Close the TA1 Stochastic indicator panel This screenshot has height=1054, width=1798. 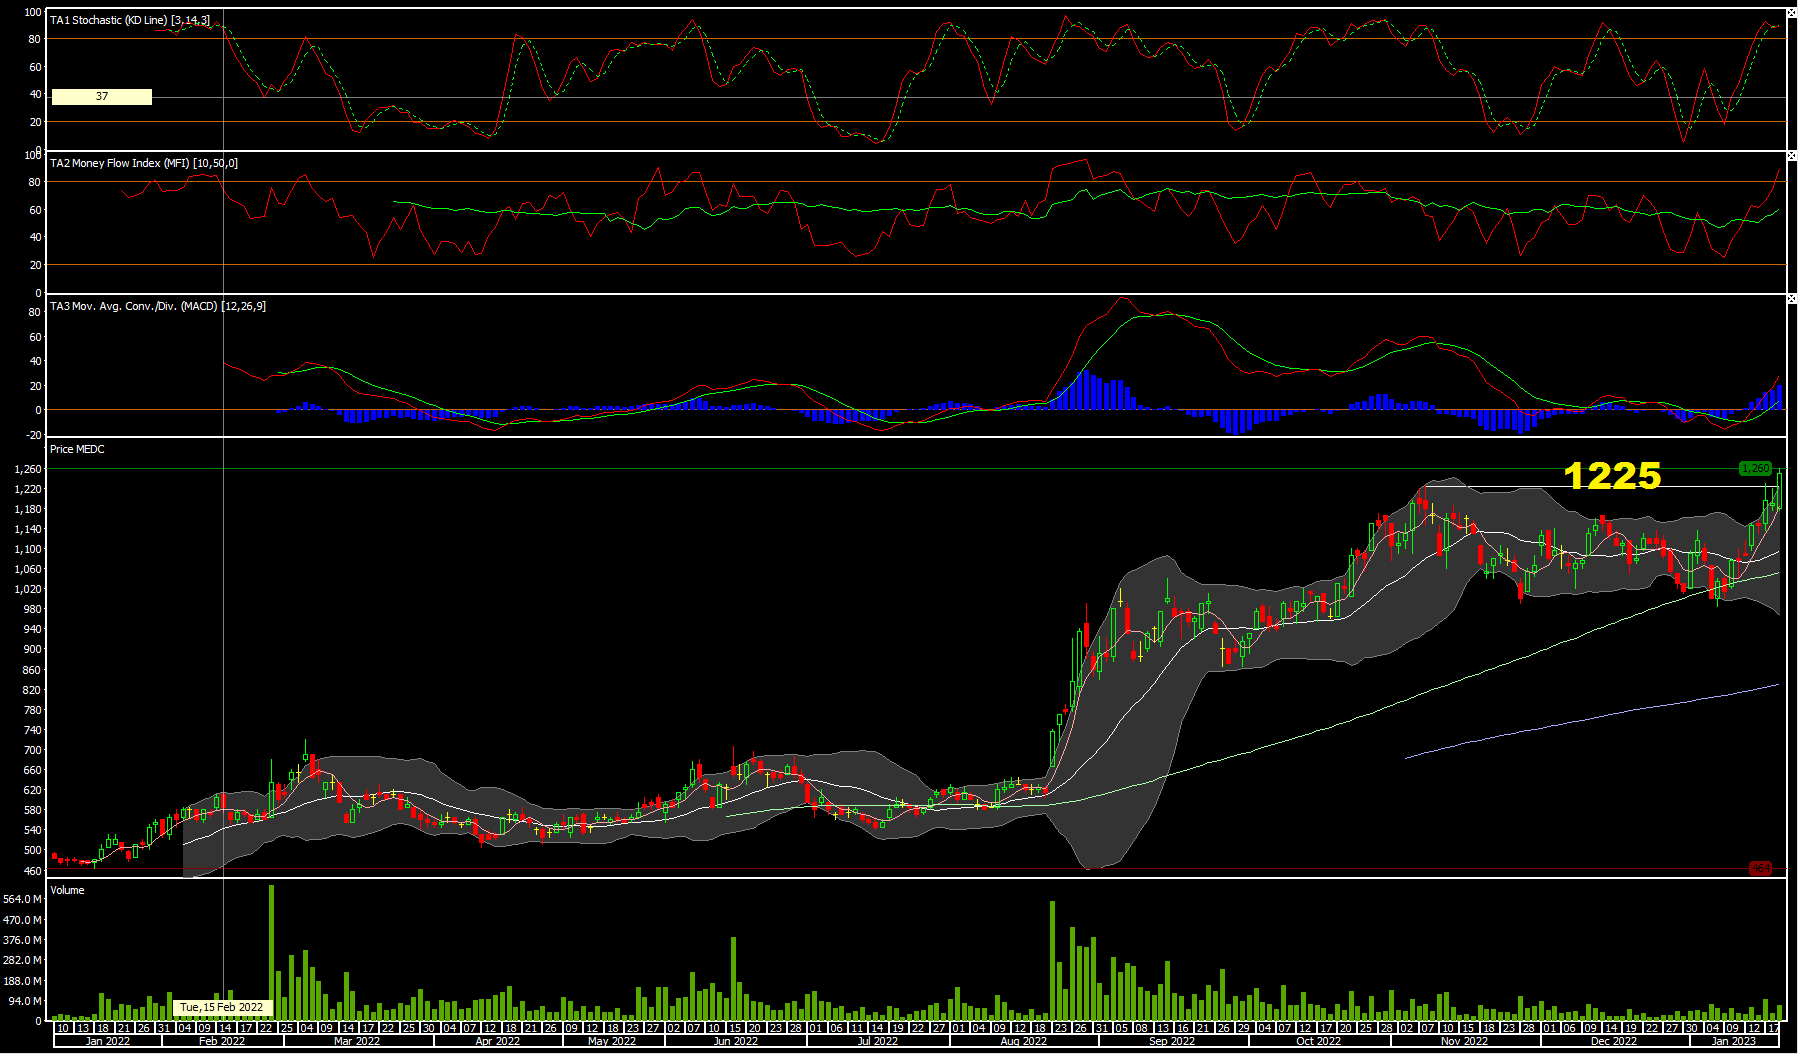1792,14
